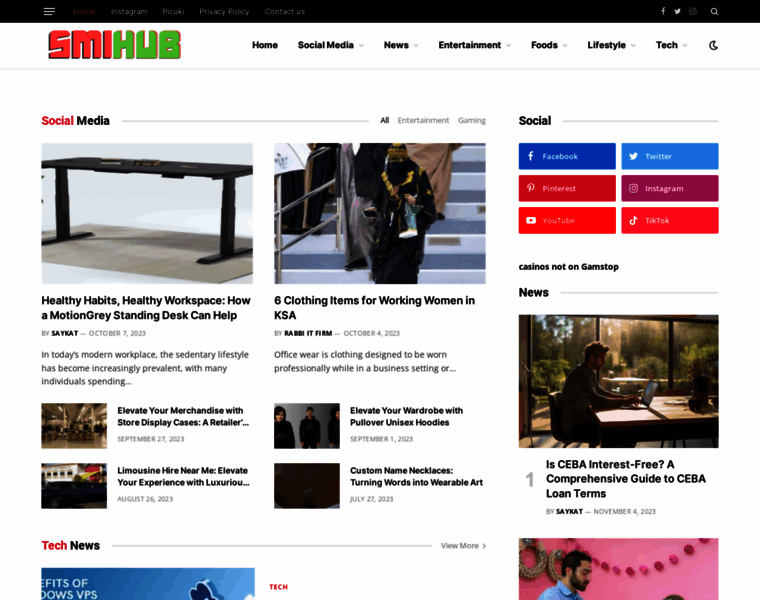Open the Windows VPS article banner
The height and width of the screenshot is (600, 760).
tap(148, 584)
